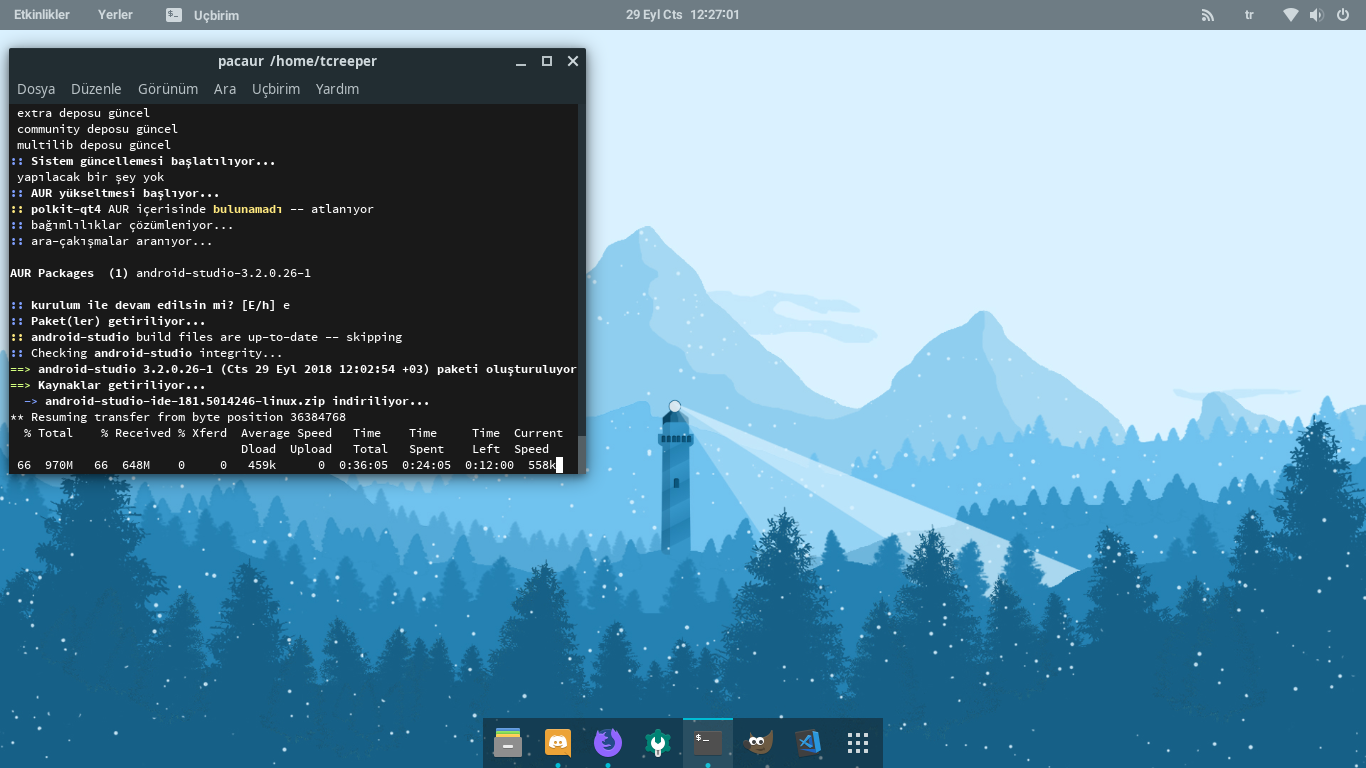Open the green wrench gear dock app
1366x768 pixels.
(x=657, y=743)
